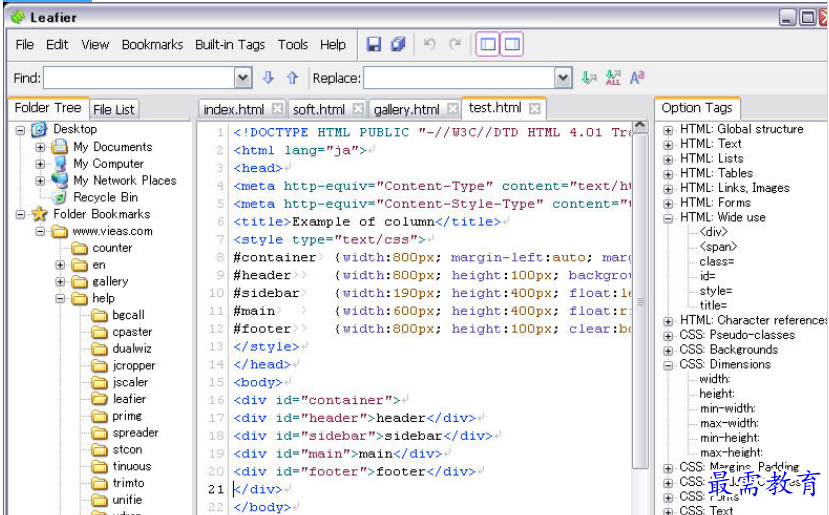Open the Edit menu
The height and width of the screenshot is (515, 829).
57,44
